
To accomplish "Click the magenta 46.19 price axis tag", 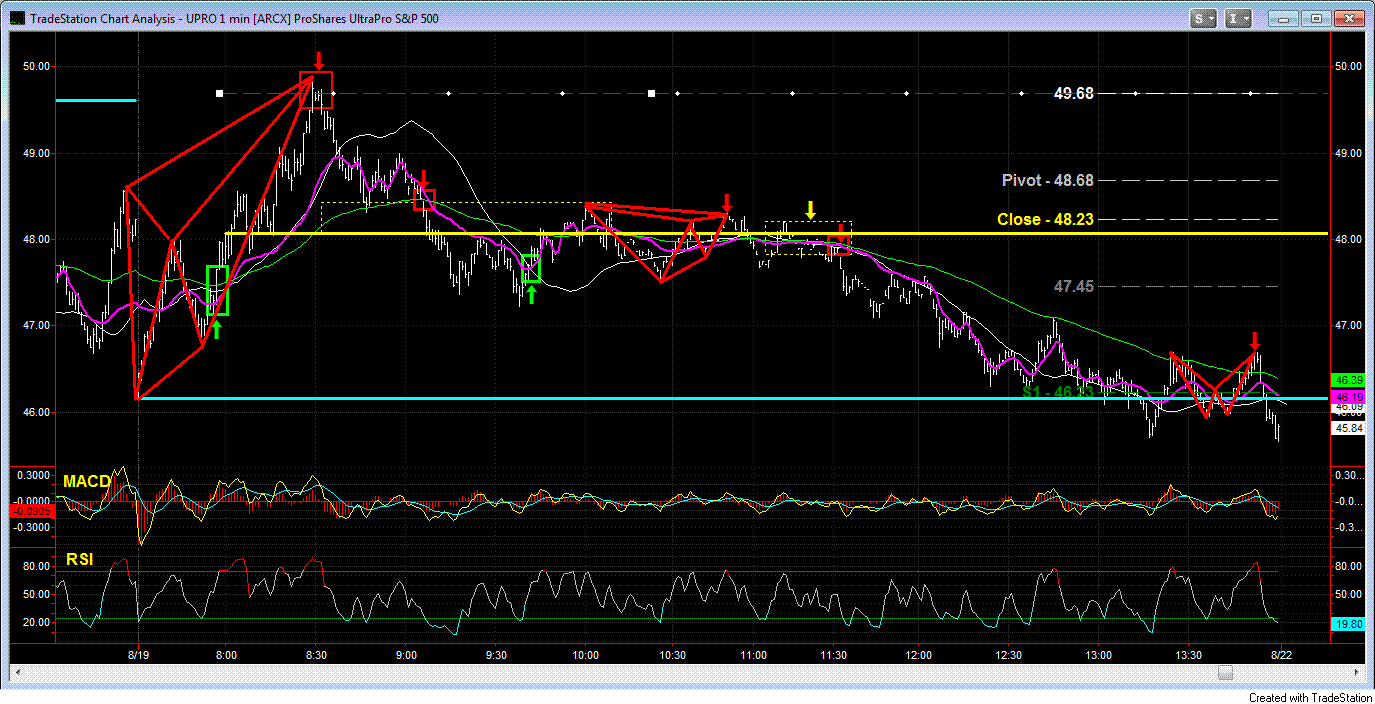I will (x=1346, y=397).
